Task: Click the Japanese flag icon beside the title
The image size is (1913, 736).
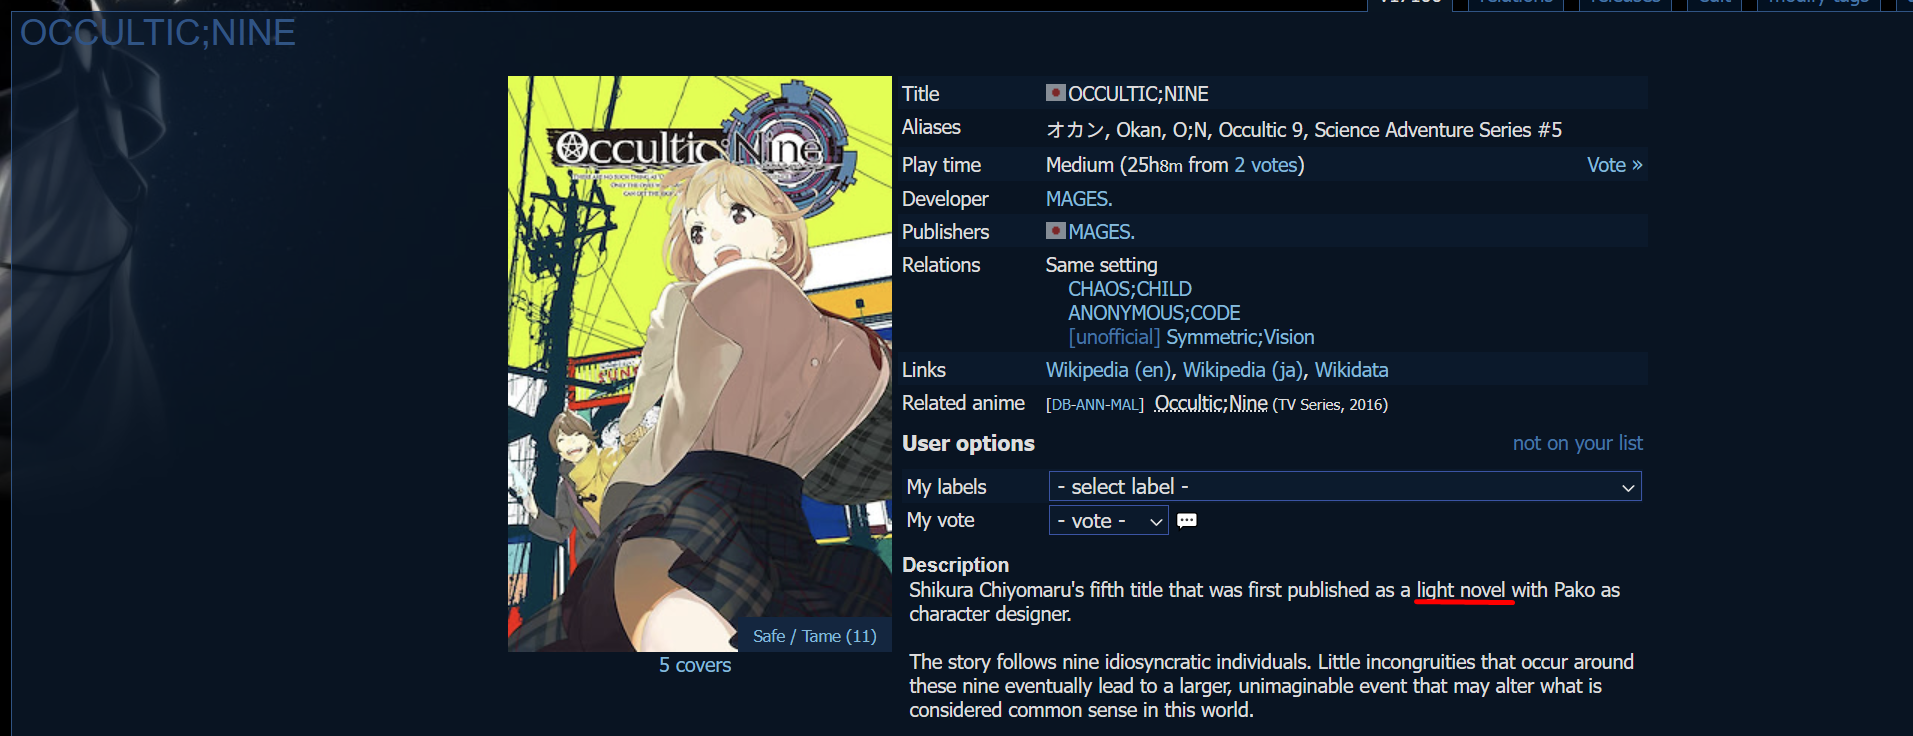Action: click(x=1055, y=93)
